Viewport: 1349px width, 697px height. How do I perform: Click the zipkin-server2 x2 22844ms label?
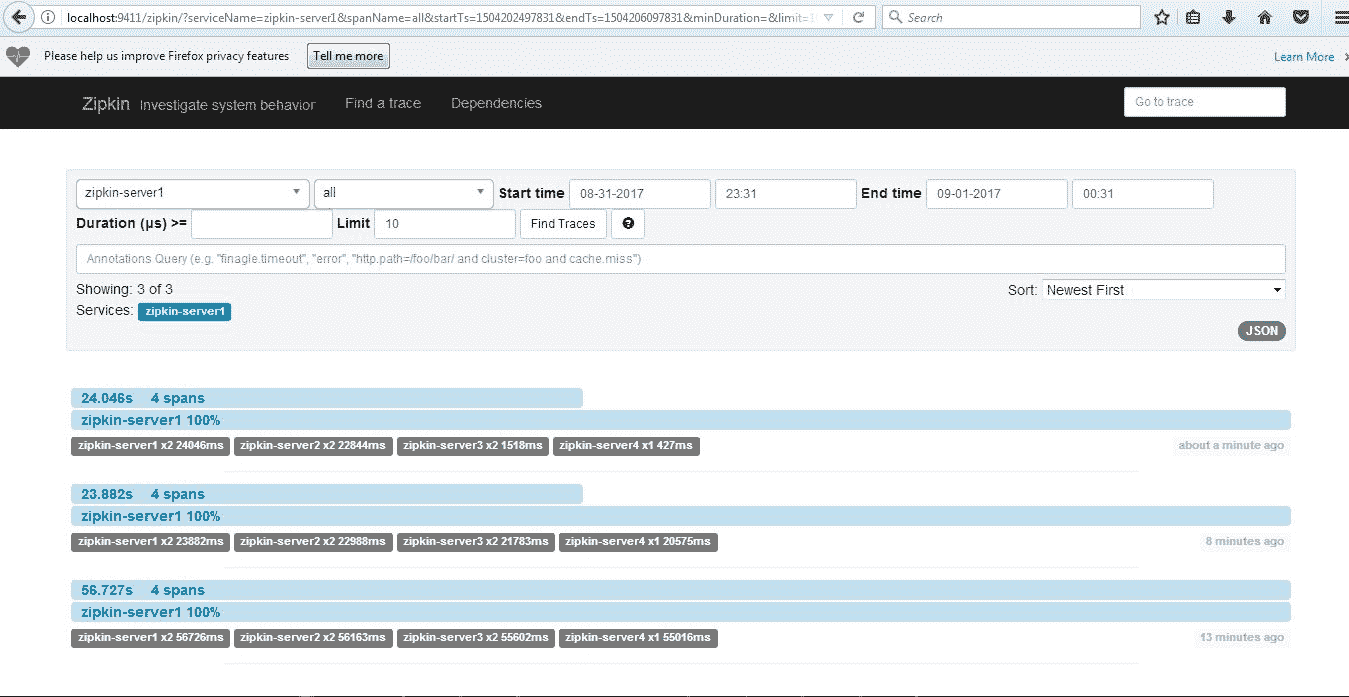pyautogui.click(x=314, y=446)
